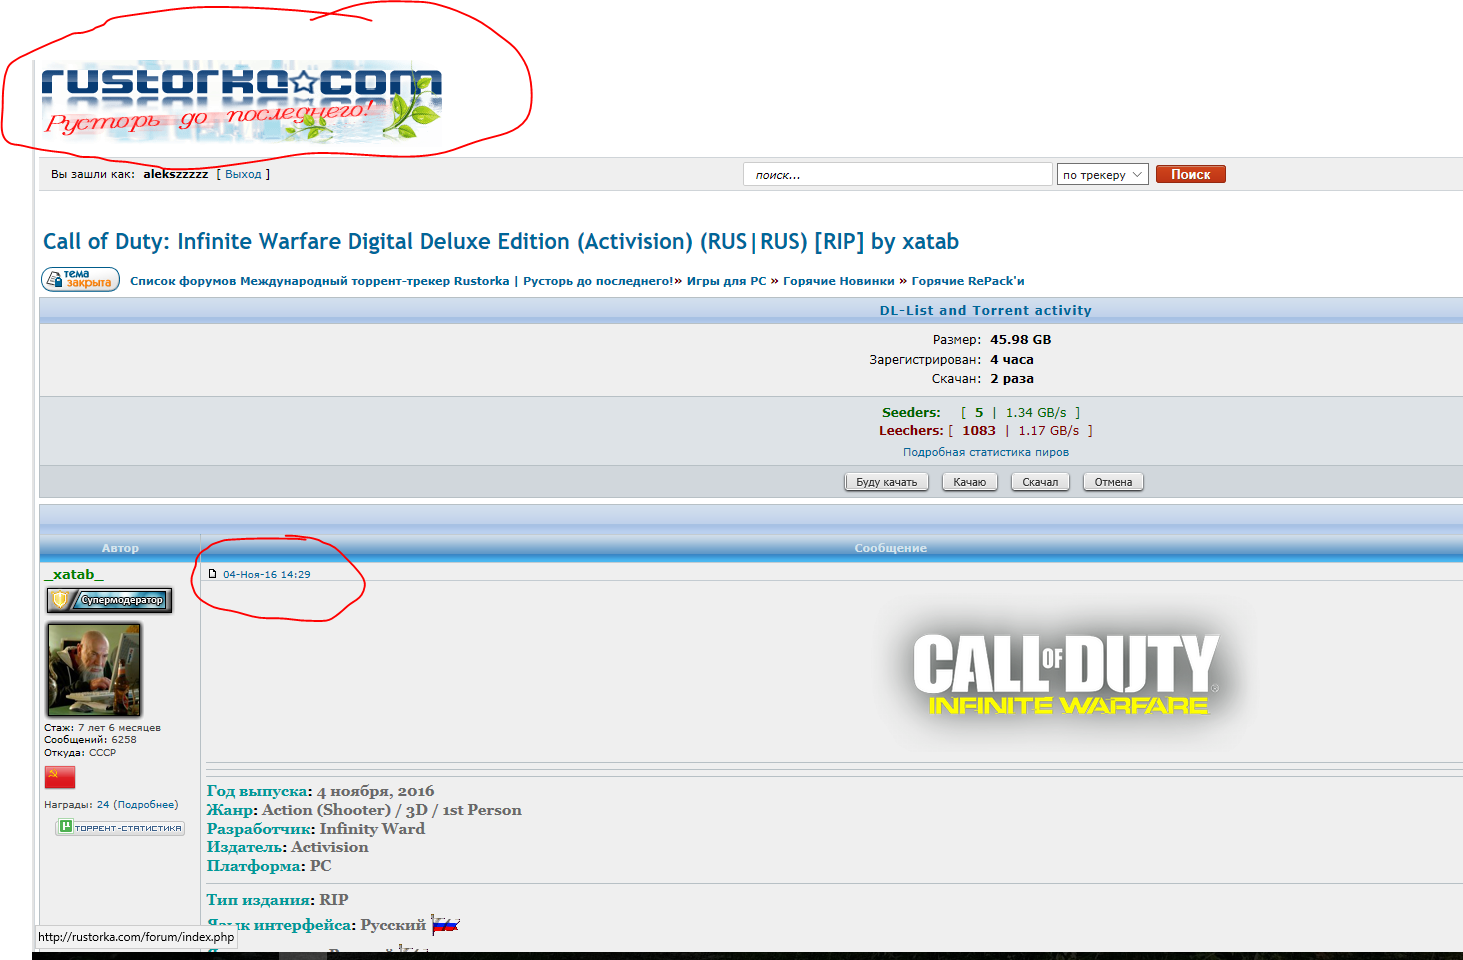Click the 'тема закрыта' topic locked icon

(81, 279)
